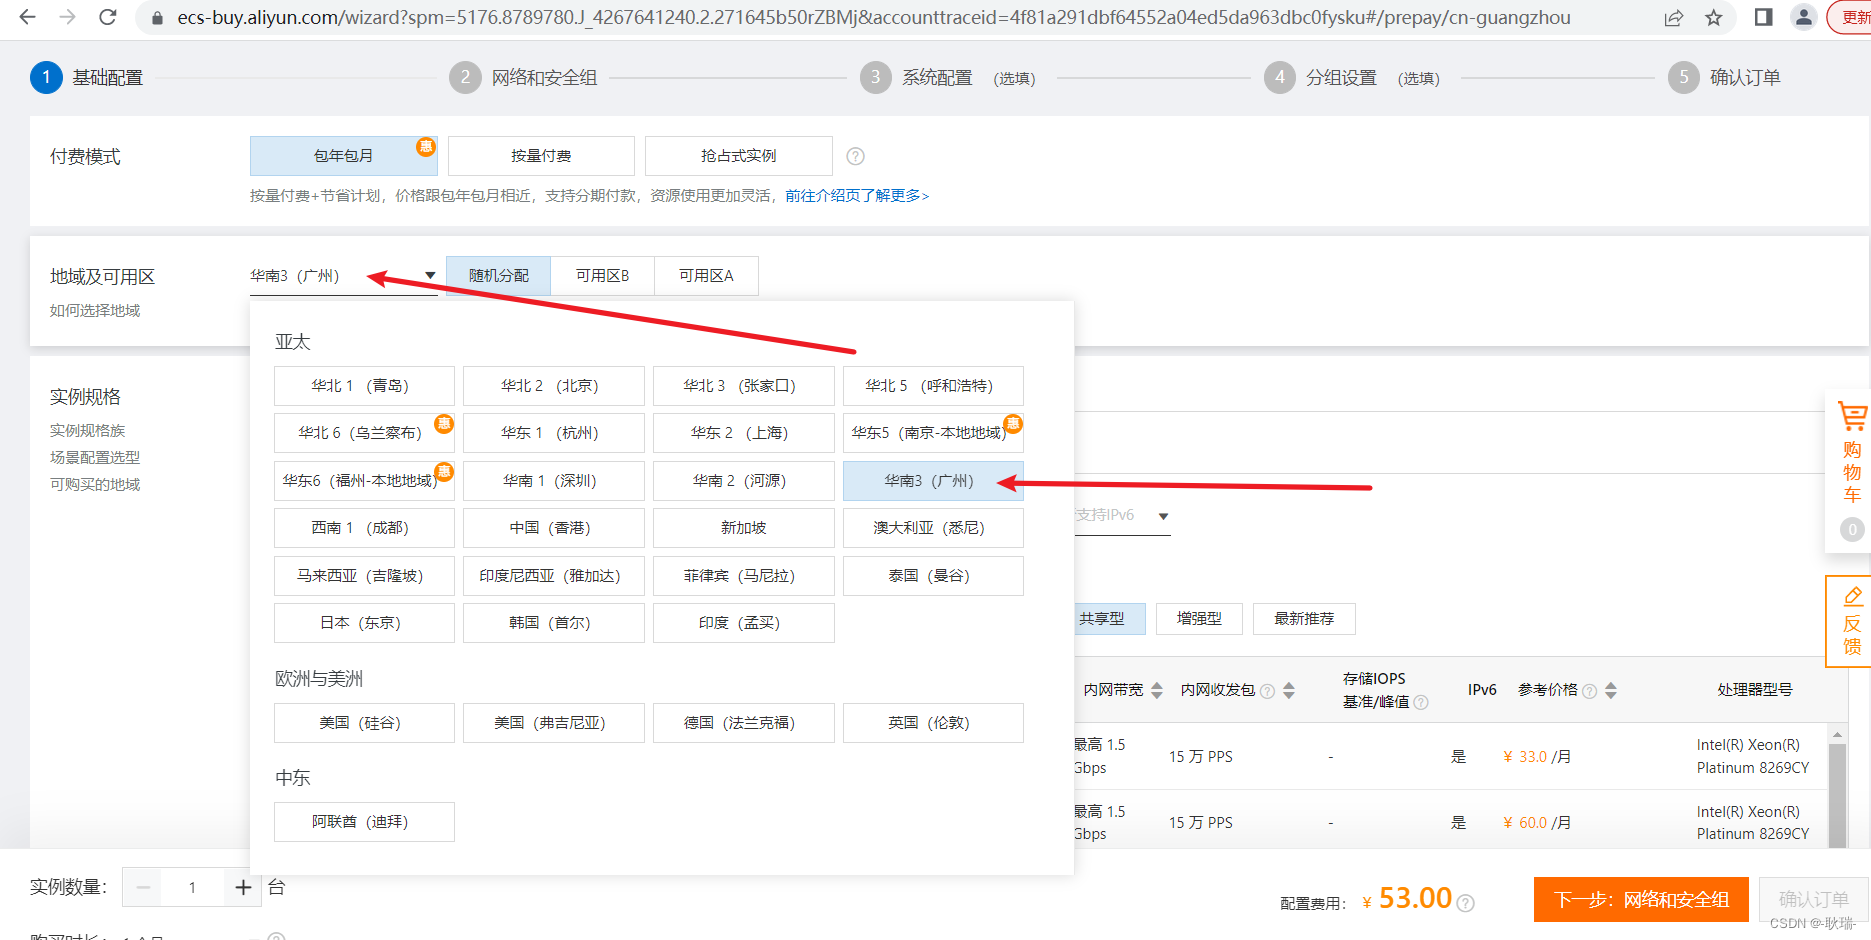Select region 华东 1（杭州）

tap(554, 433)
